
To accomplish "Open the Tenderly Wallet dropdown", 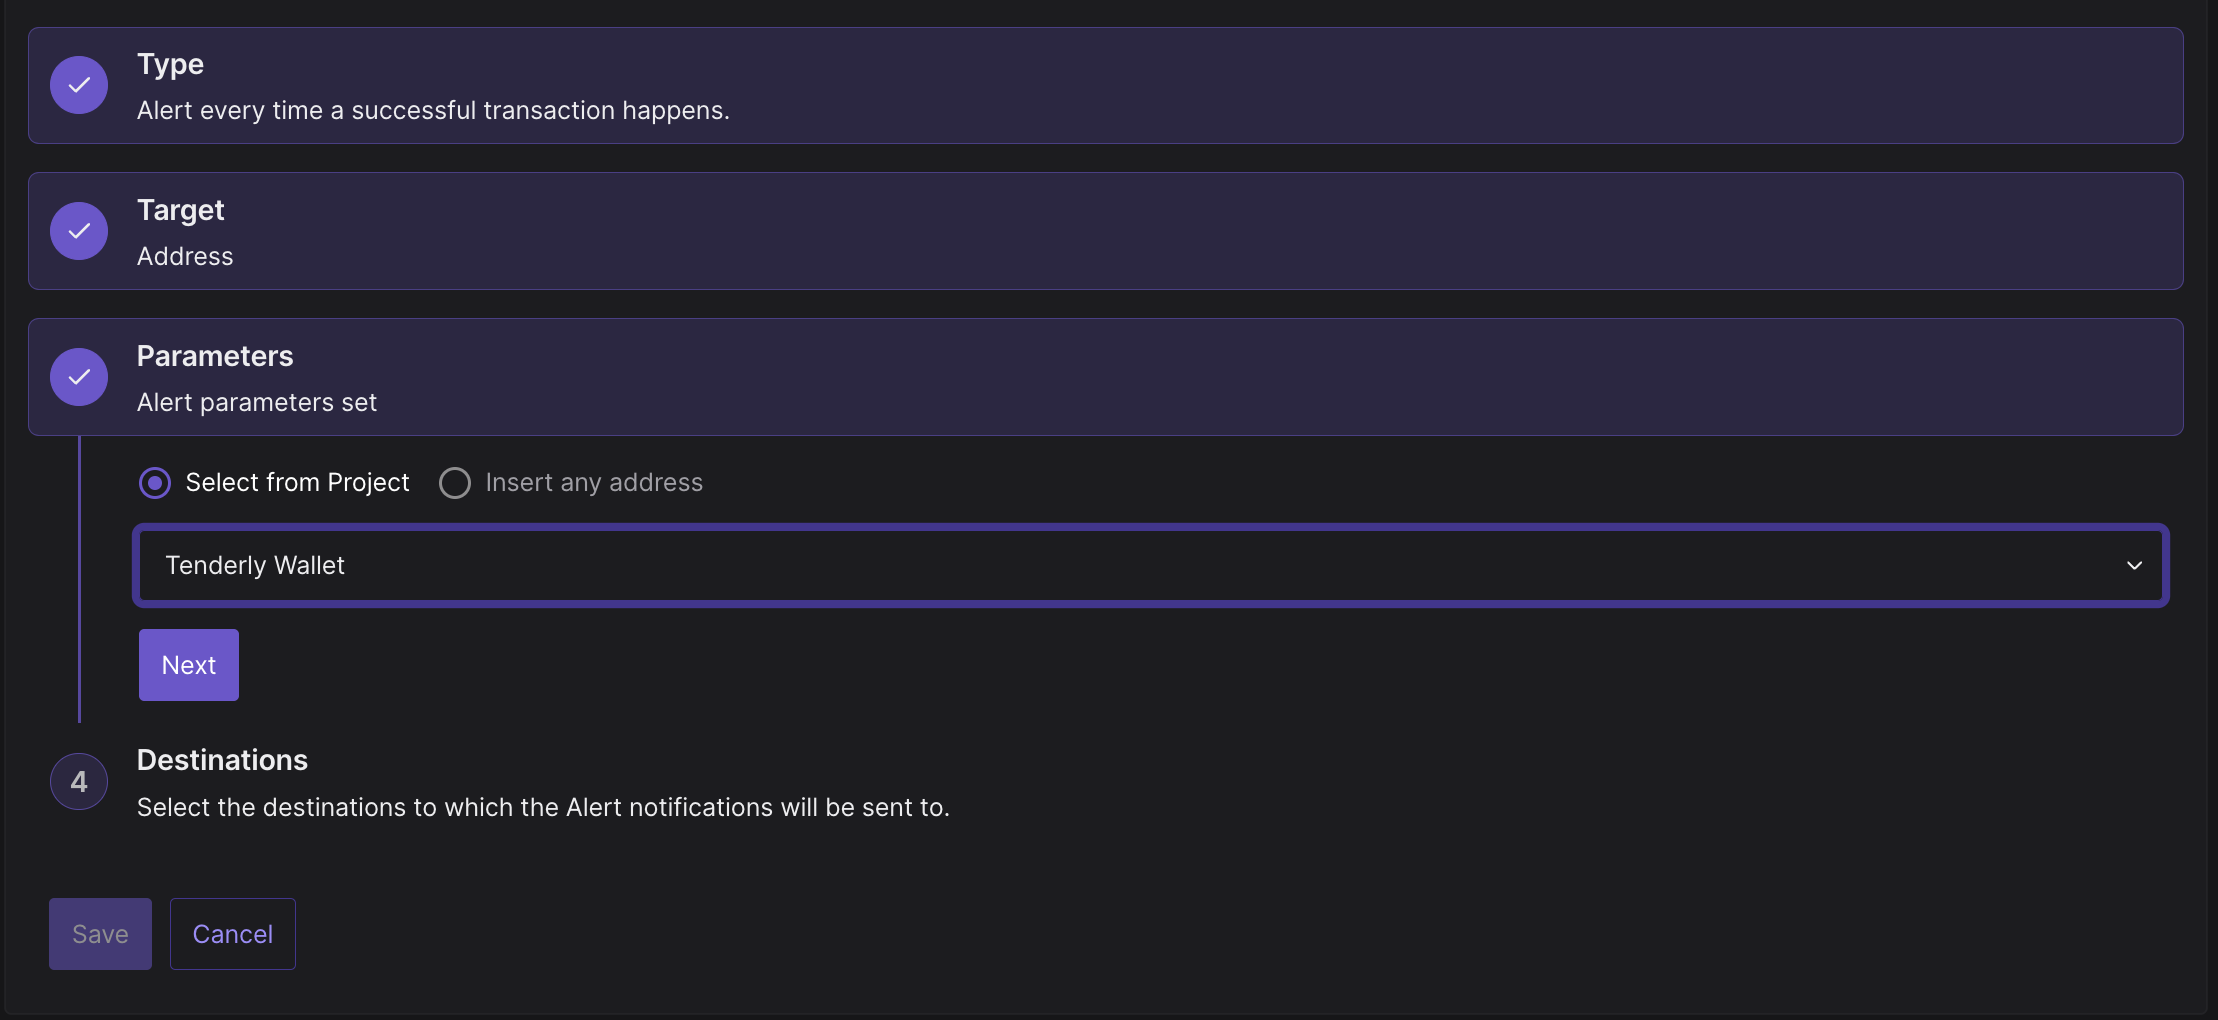I will pos(1150,565).
